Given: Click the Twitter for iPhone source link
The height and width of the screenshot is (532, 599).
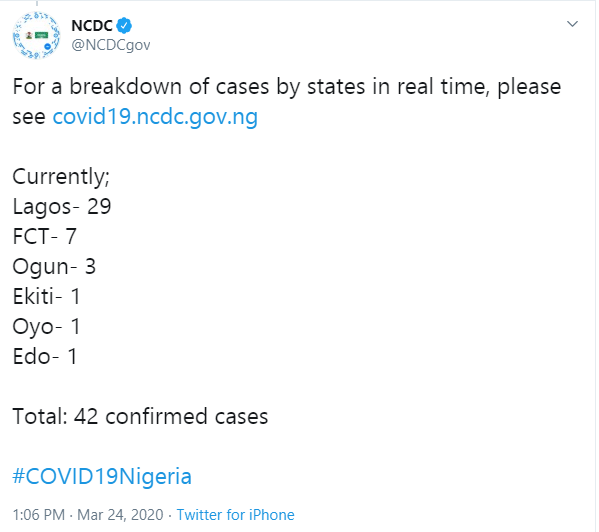Looking at the screenshot, I should pos(235,515).
